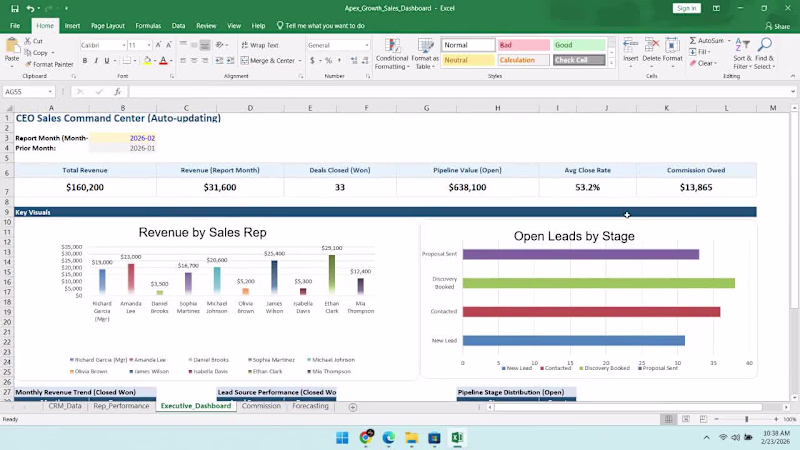Image resolution: width=800 pixels, height=450 pixels.
Task: Add a new sheet
Action: pyautogui.click(x=353, y=407)
